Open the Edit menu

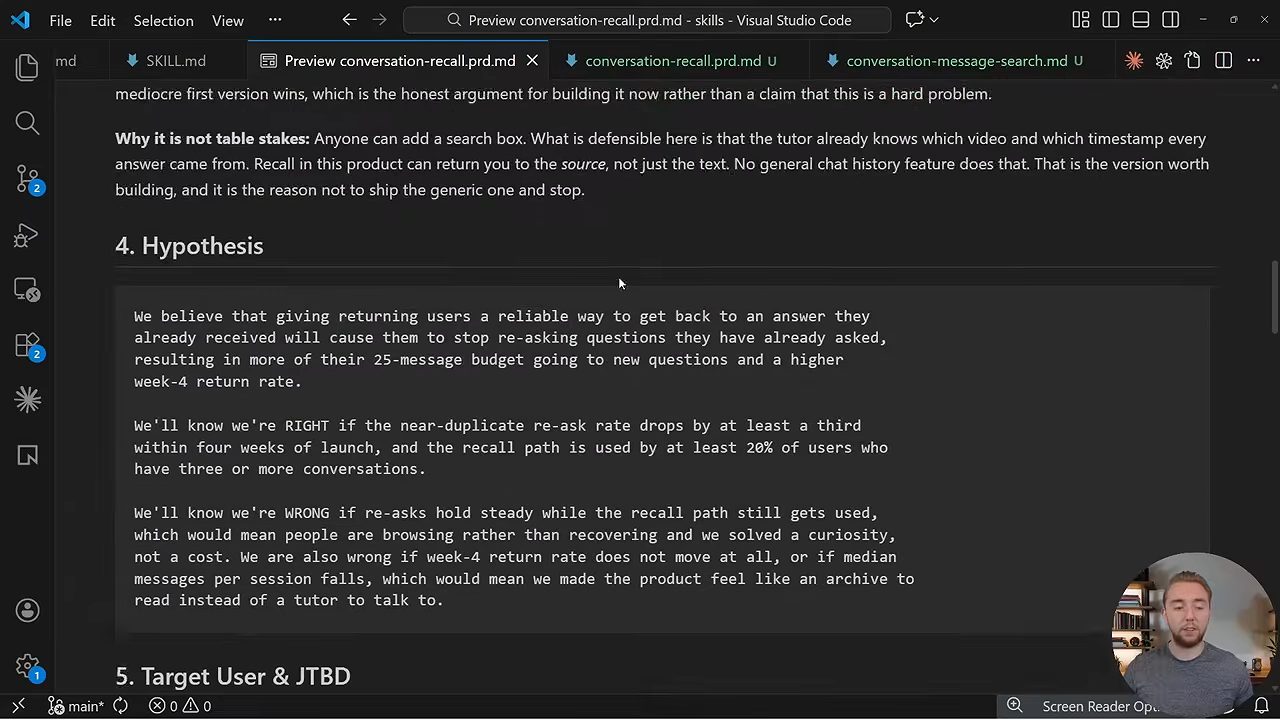point(102,20)
